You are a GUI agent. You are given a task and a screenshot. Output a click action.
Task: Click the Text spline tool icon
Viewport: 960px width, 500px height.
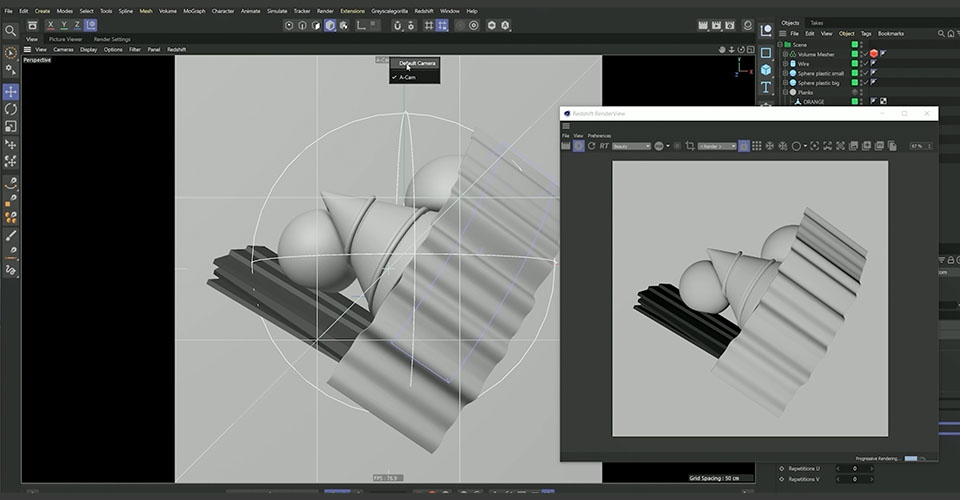(x=766, y=88)
